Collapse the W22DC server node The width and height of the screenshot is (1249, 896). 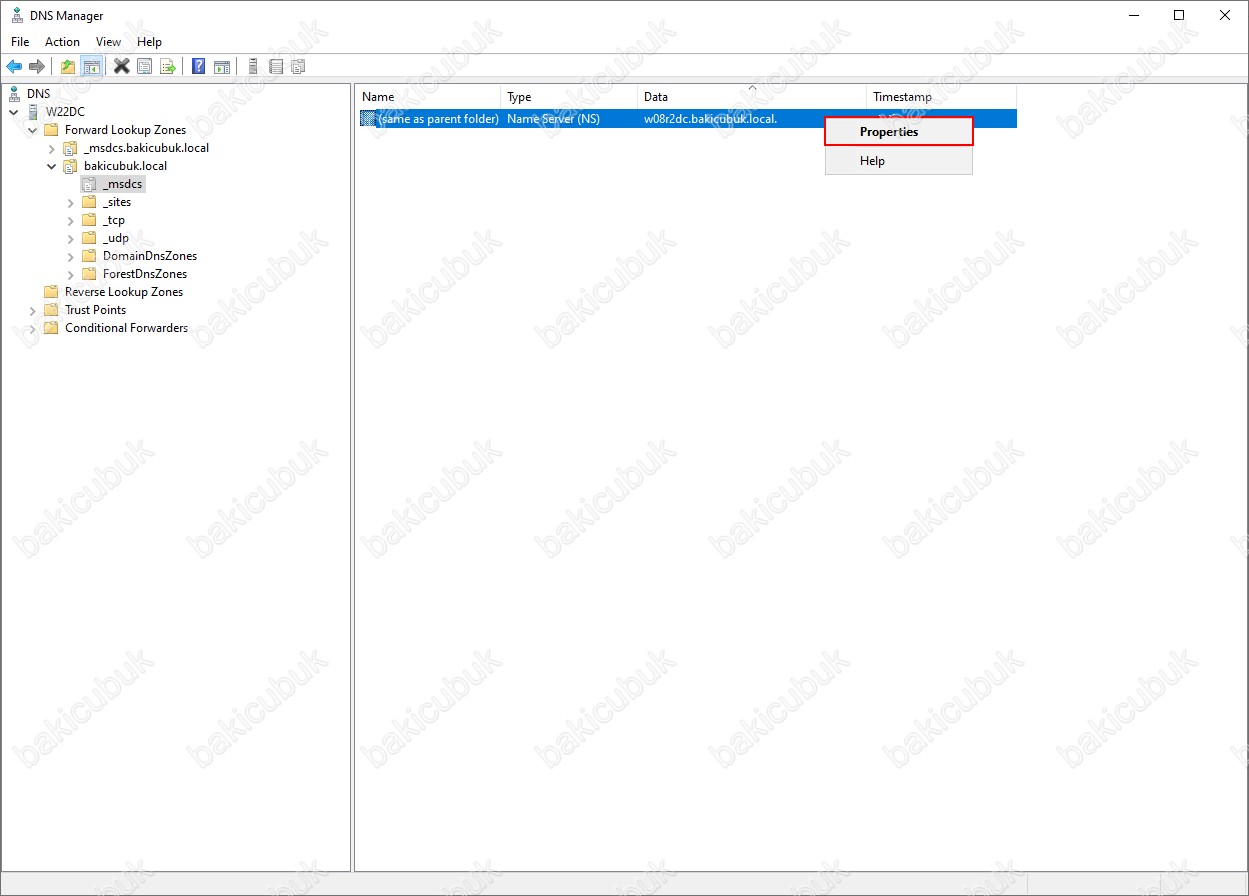tap(14, 112)
